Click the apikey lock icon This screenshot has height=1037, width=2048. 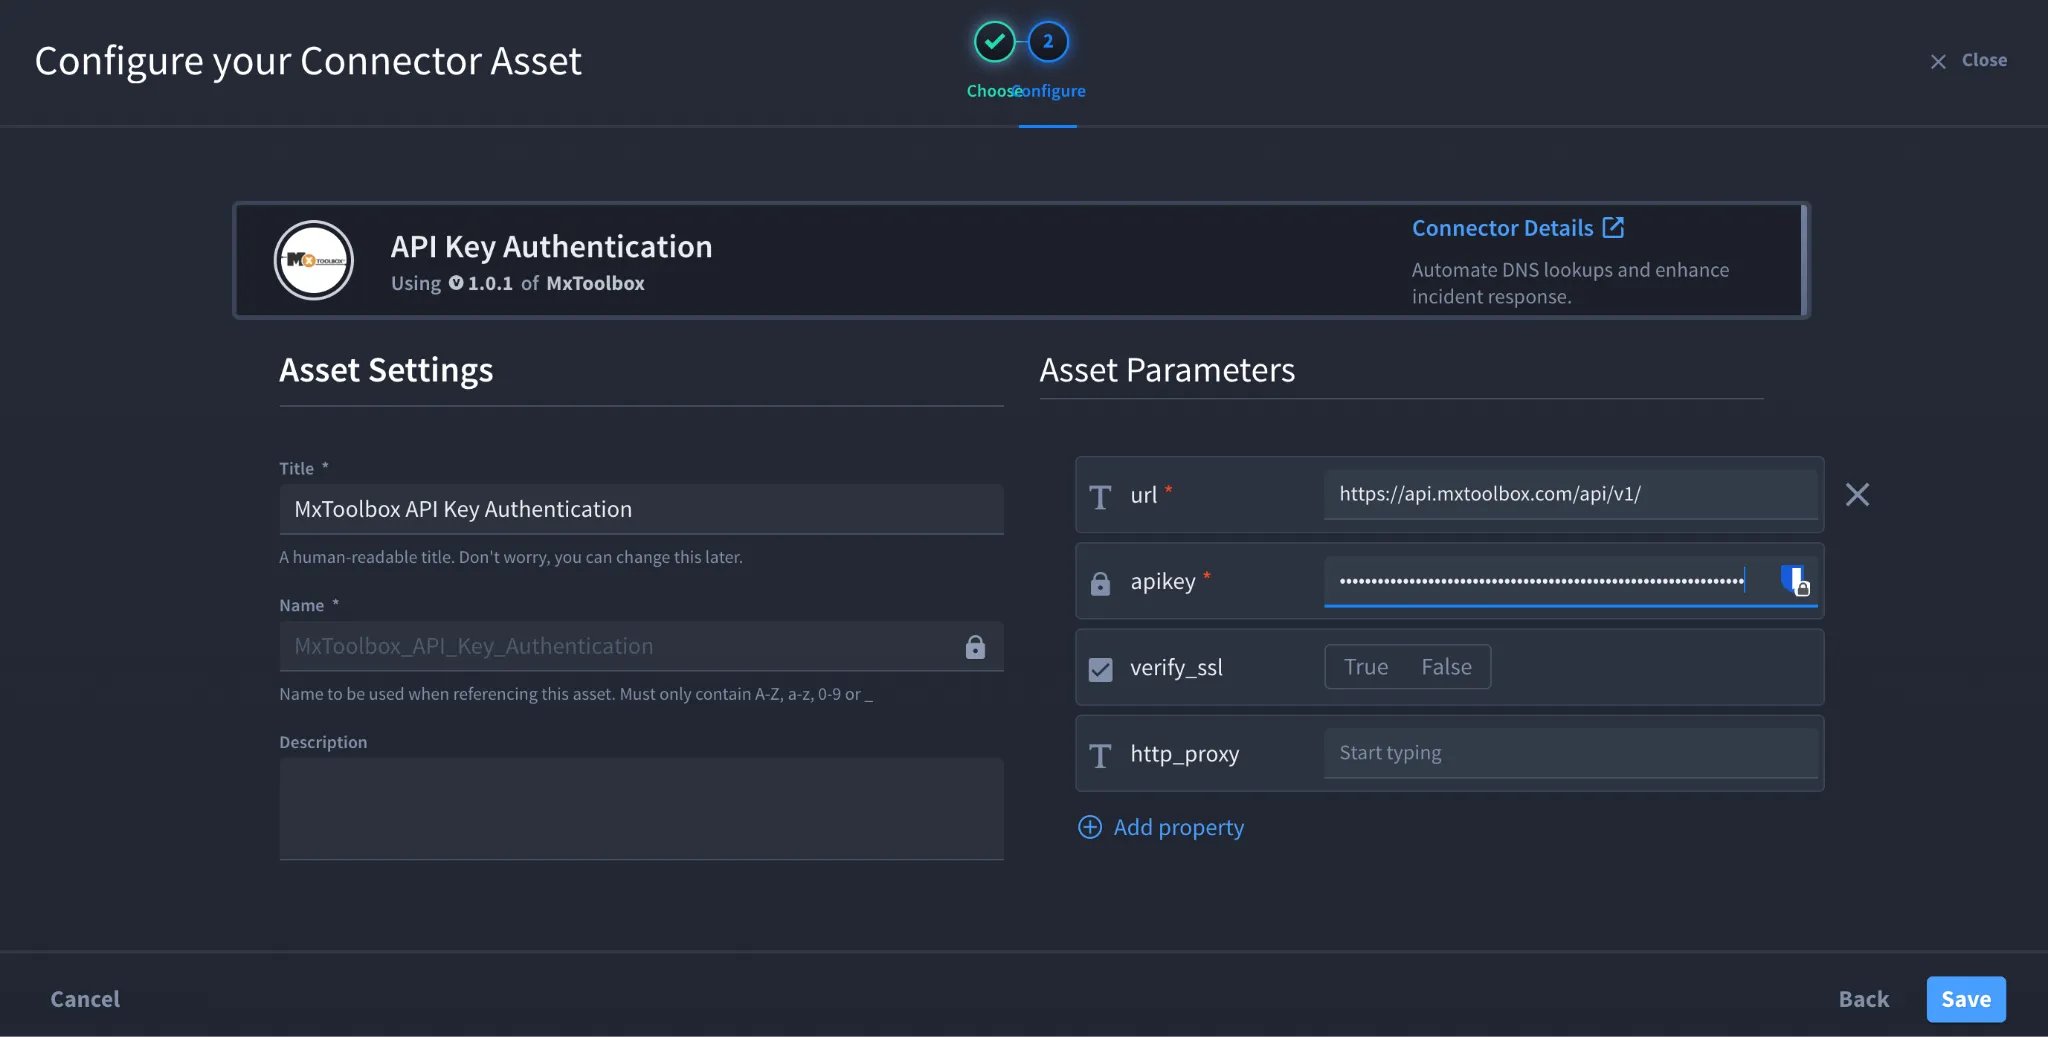tap(1100, 583)
